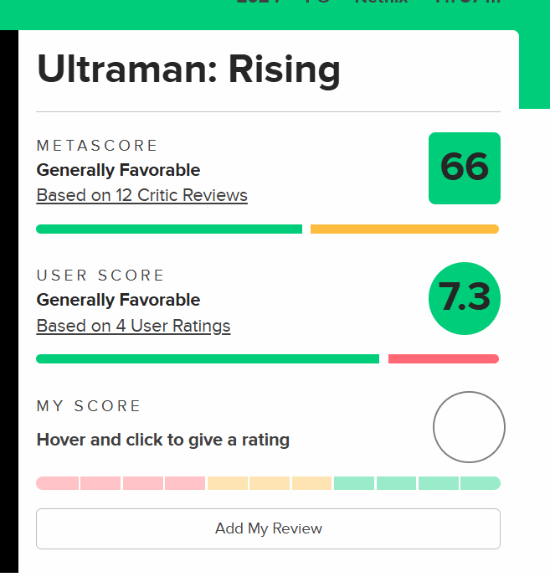The height and width of the screenshot is (577, 550).
Task: Select the second red rating segment
Action: tap(100, 483)
